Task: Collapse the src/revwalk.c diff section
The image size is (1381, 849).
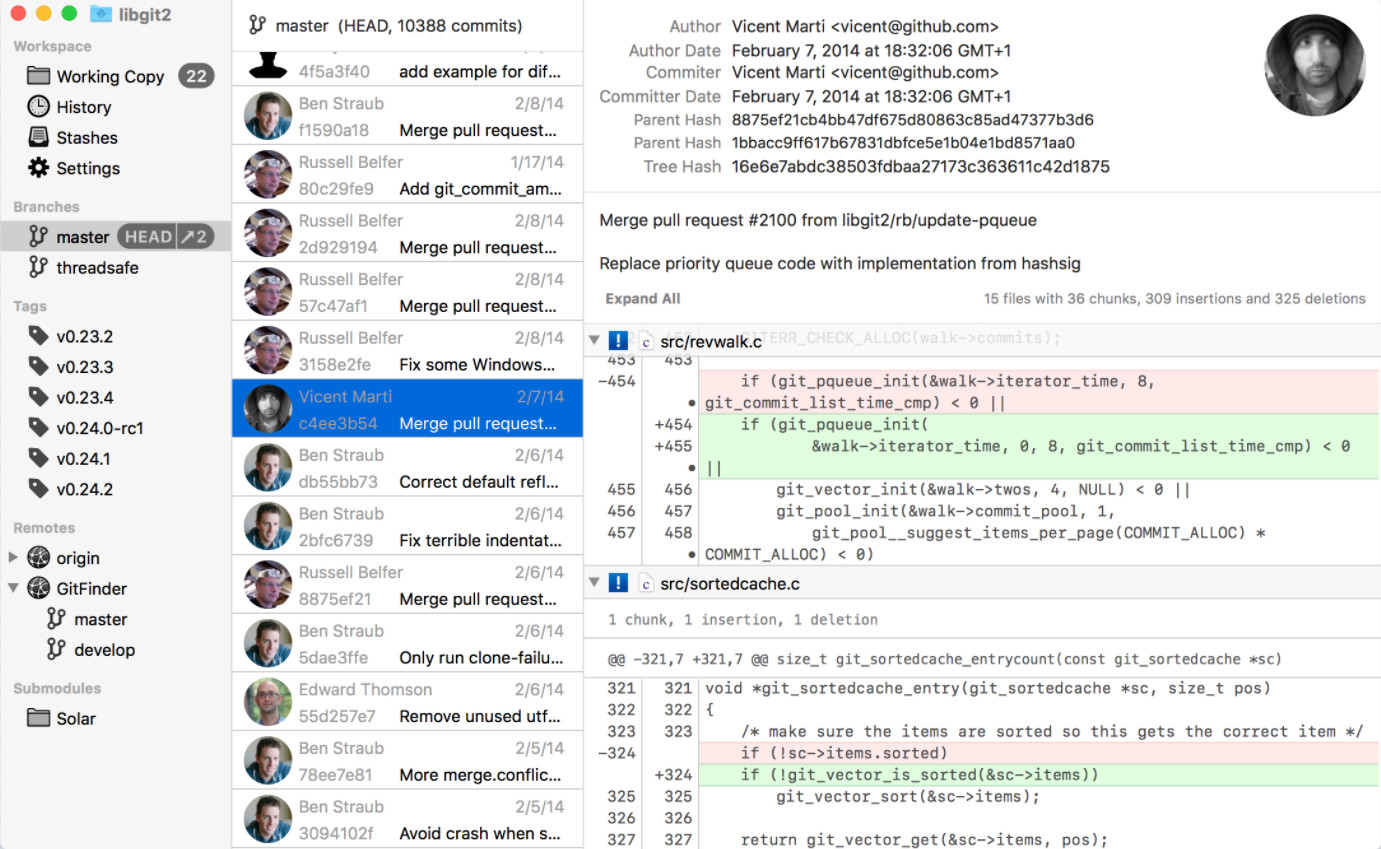Action: (594, 341)
